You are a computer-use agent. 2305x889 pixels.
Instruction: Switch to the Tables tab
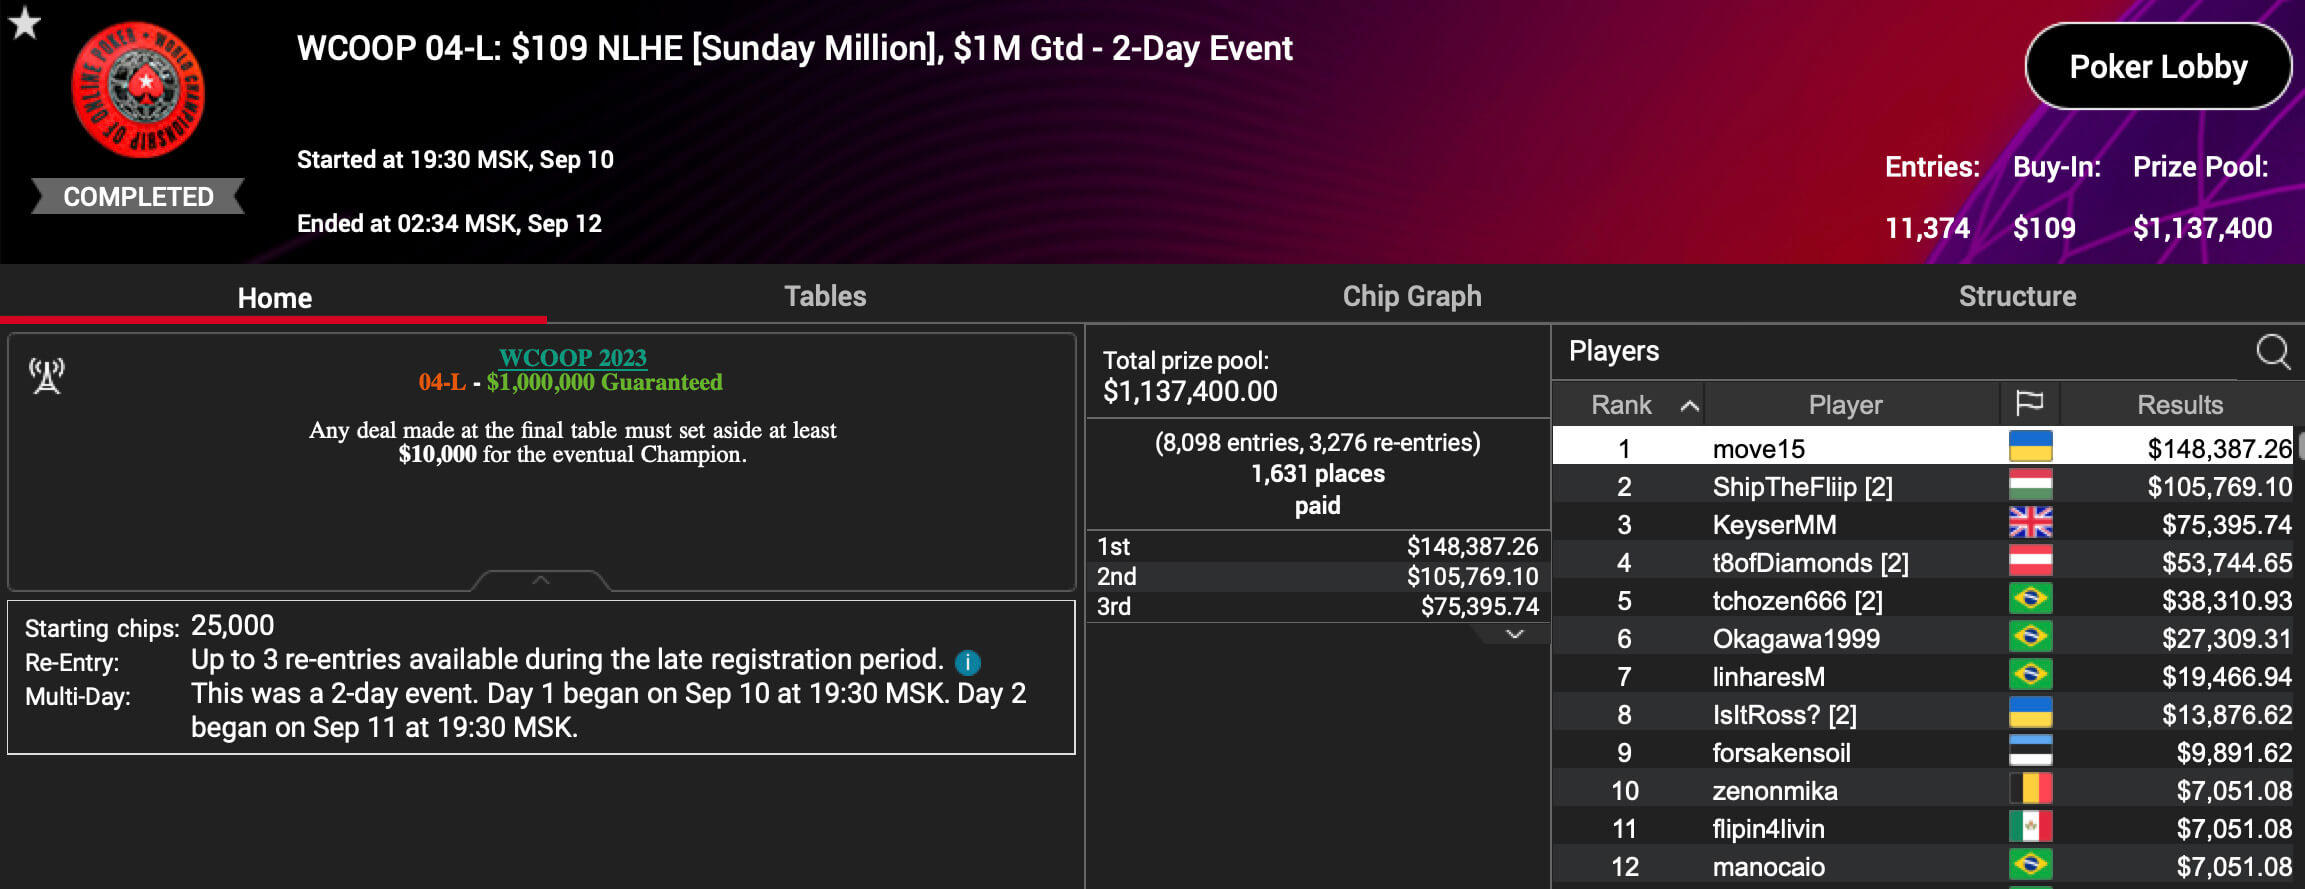825,296
